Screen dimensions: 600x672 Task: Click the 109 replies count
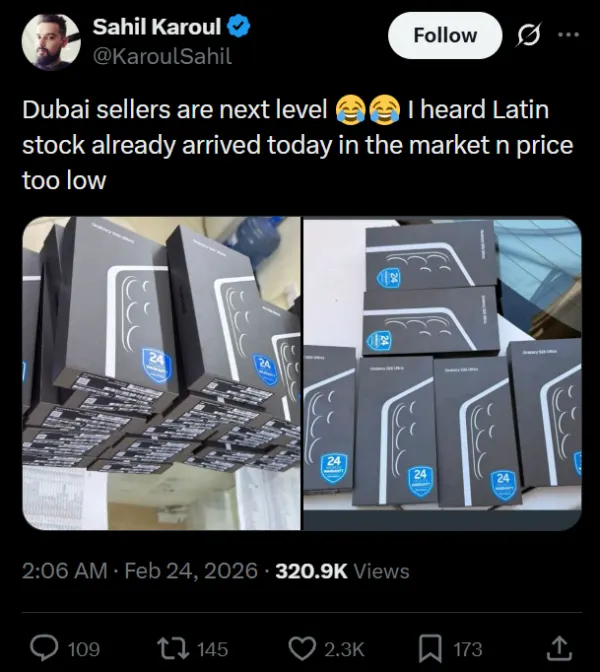tap(83, 649)
